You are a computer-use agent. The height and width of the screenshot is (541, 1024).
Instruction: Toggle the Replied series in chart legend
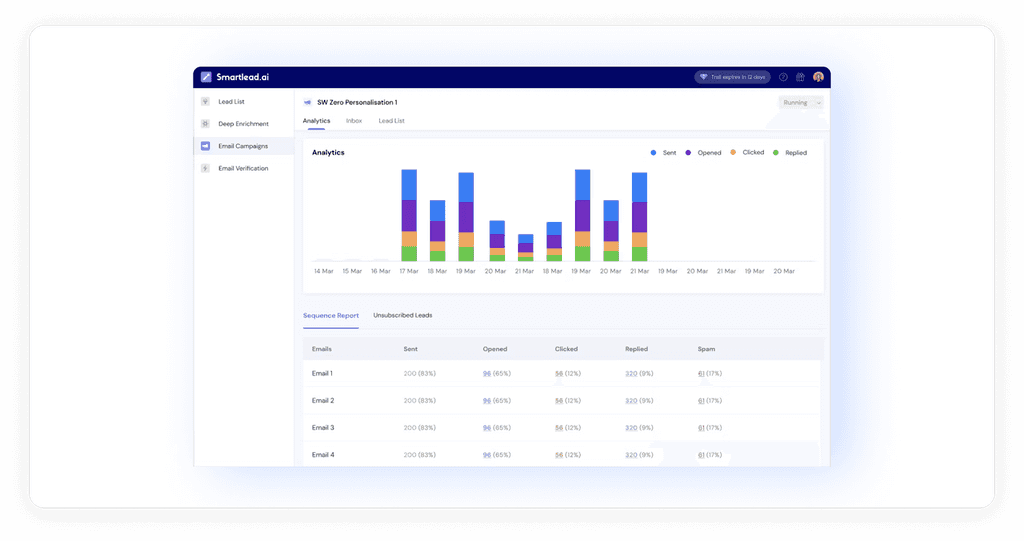point(790,153)
